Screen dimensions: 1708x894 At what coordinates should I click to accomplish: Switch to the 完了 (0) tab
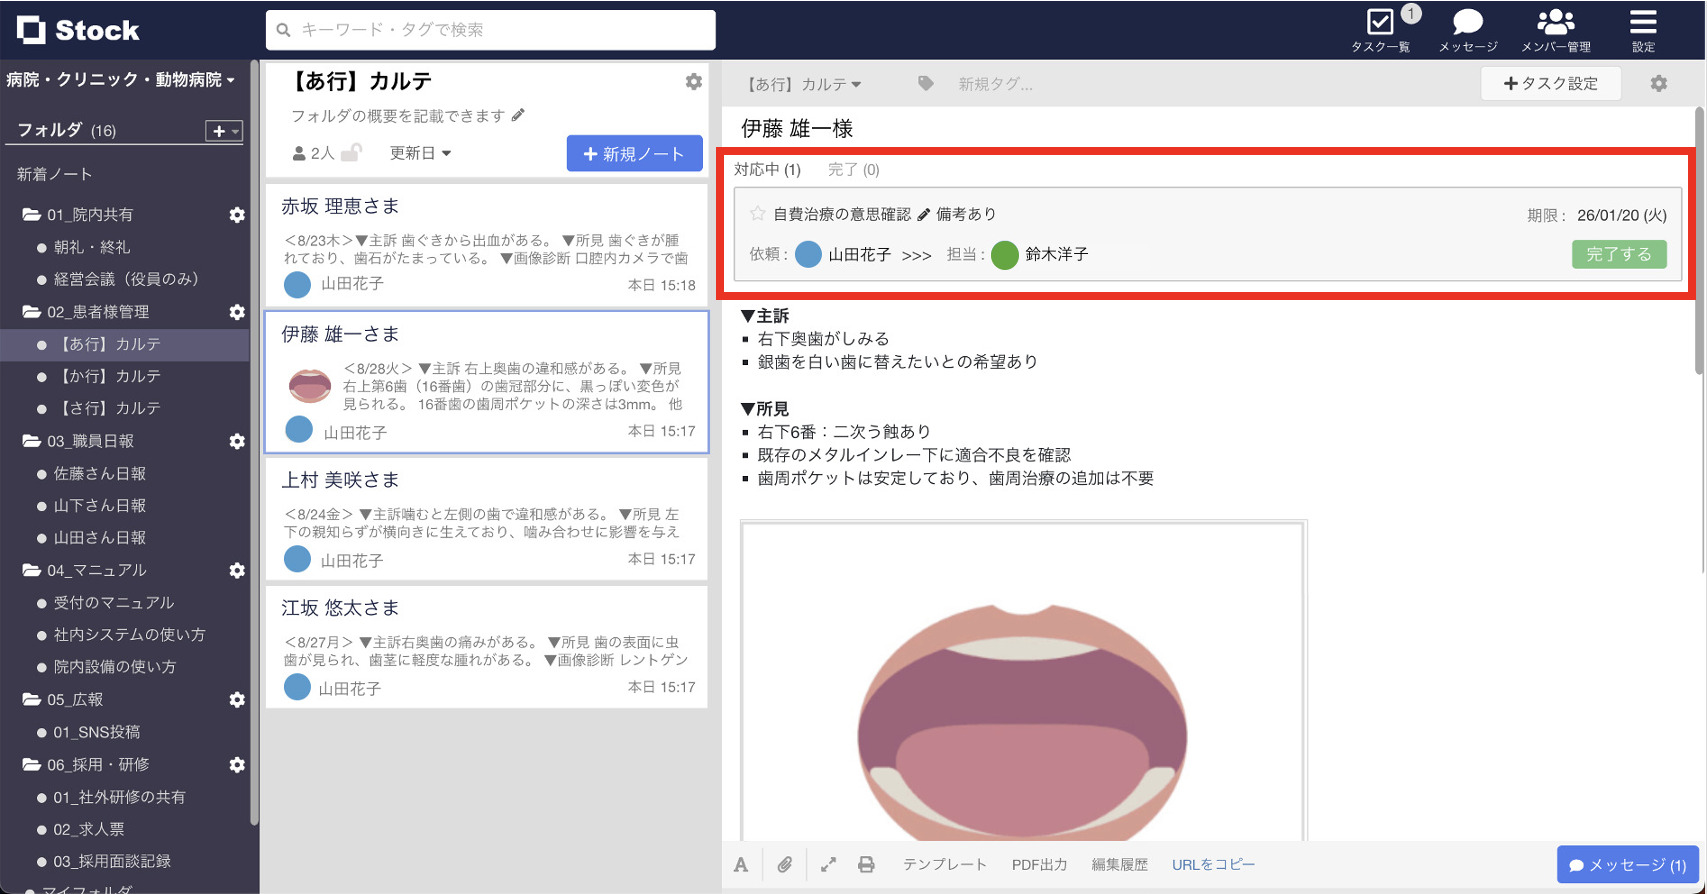click(853, 170)
